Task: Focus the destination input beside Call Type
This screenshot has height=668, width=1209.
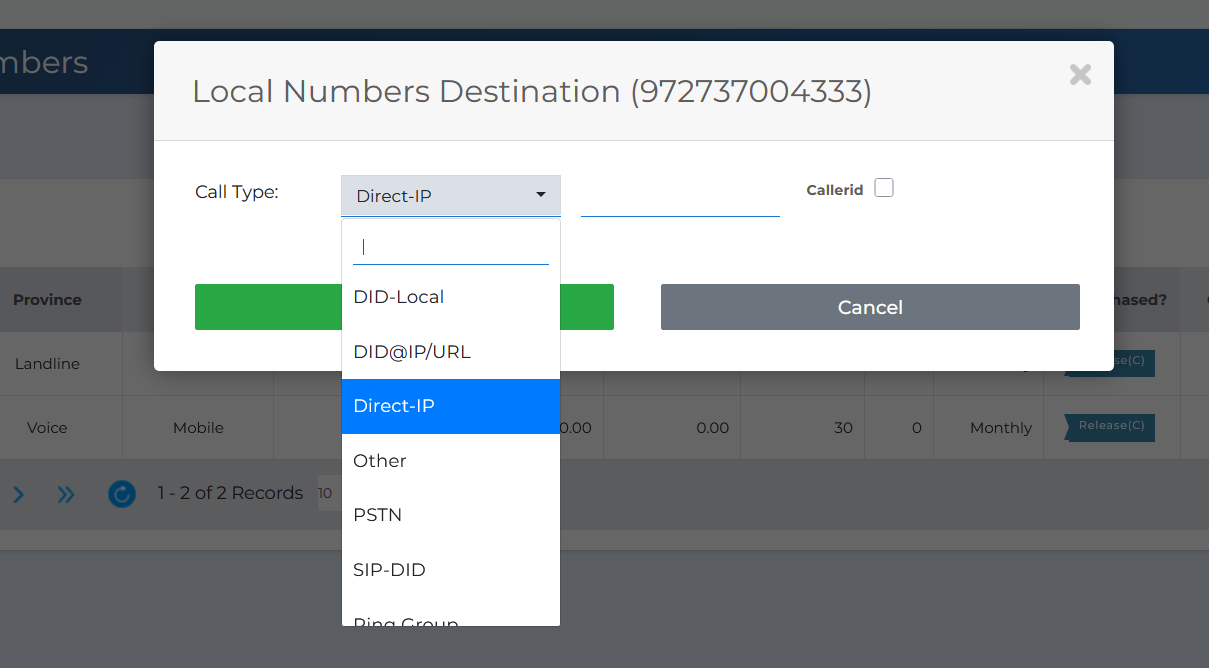Action: point(680,196)
